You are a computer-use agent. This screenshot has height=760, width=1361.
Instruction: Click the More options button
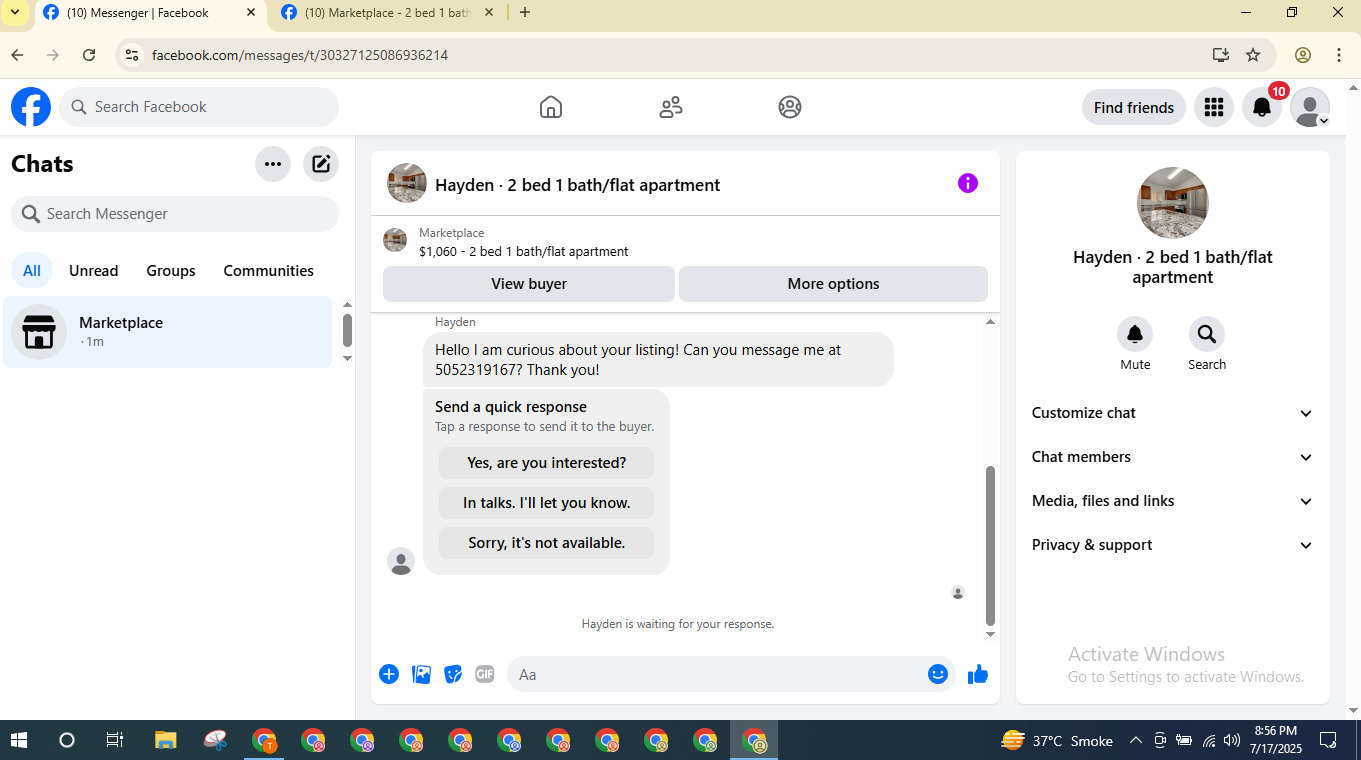point(834,284)
